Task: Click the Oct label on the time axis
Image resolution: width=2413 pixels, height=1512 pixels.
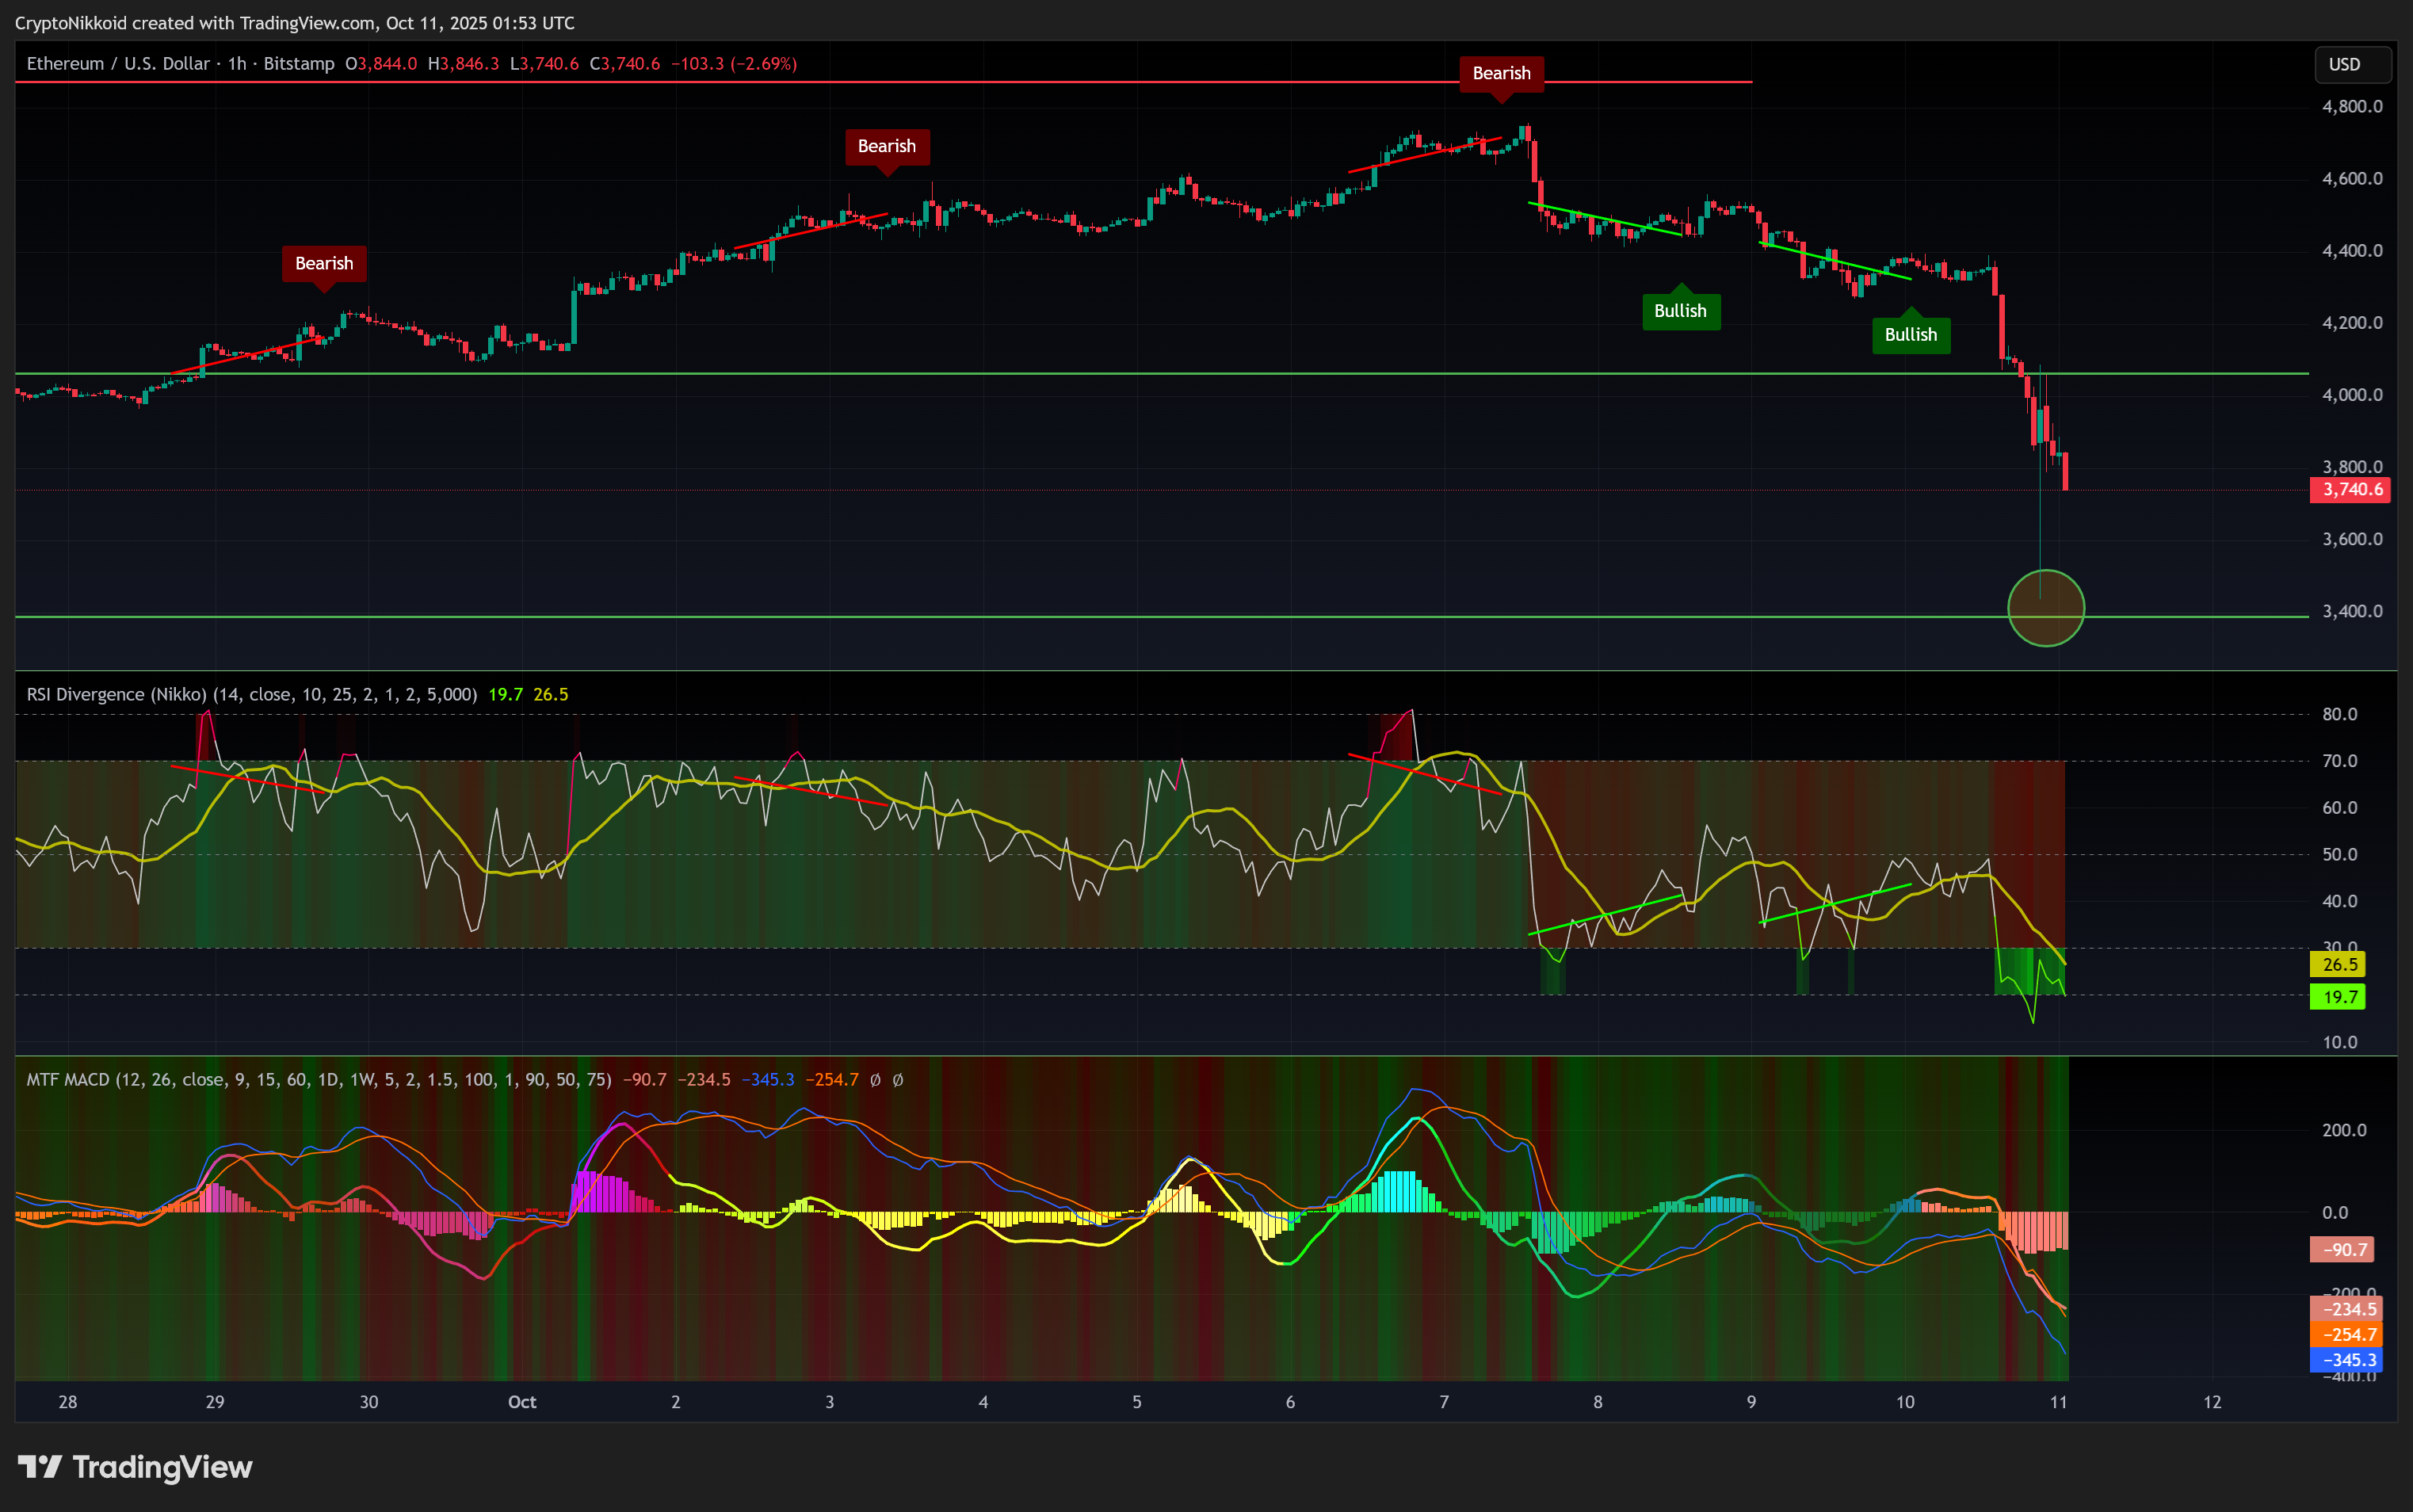Action: (x=522, y=1402)
